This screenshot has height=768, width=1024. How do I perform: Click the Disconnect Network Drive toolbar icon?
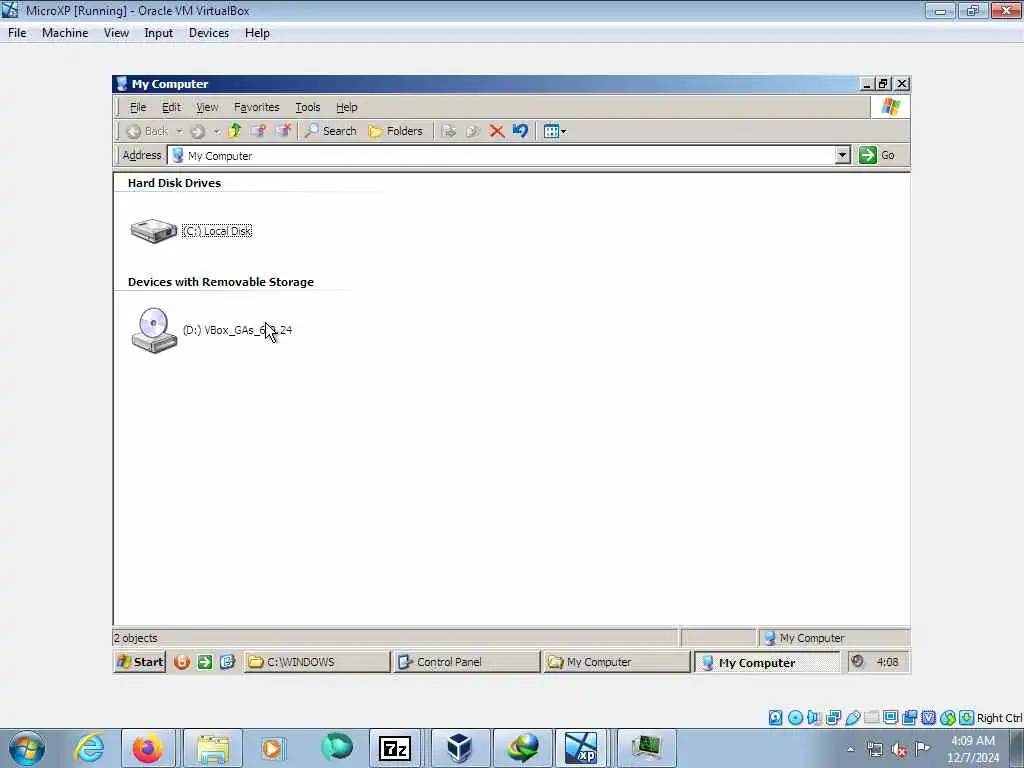click(283, 131)
